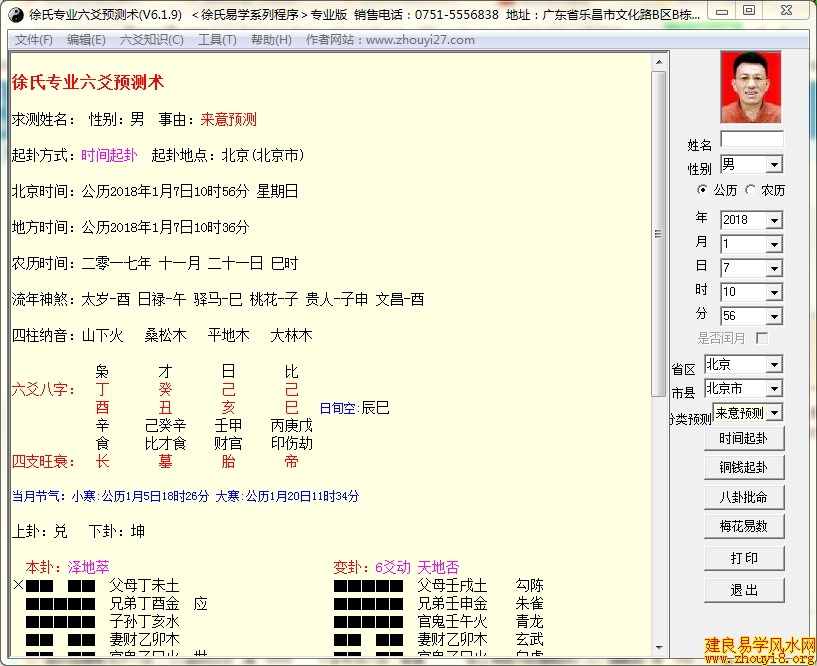Click the yin-yang app icon in title bar
Image resolution: width=817 pixels, height=666 pixels.
tap(13, 14)
